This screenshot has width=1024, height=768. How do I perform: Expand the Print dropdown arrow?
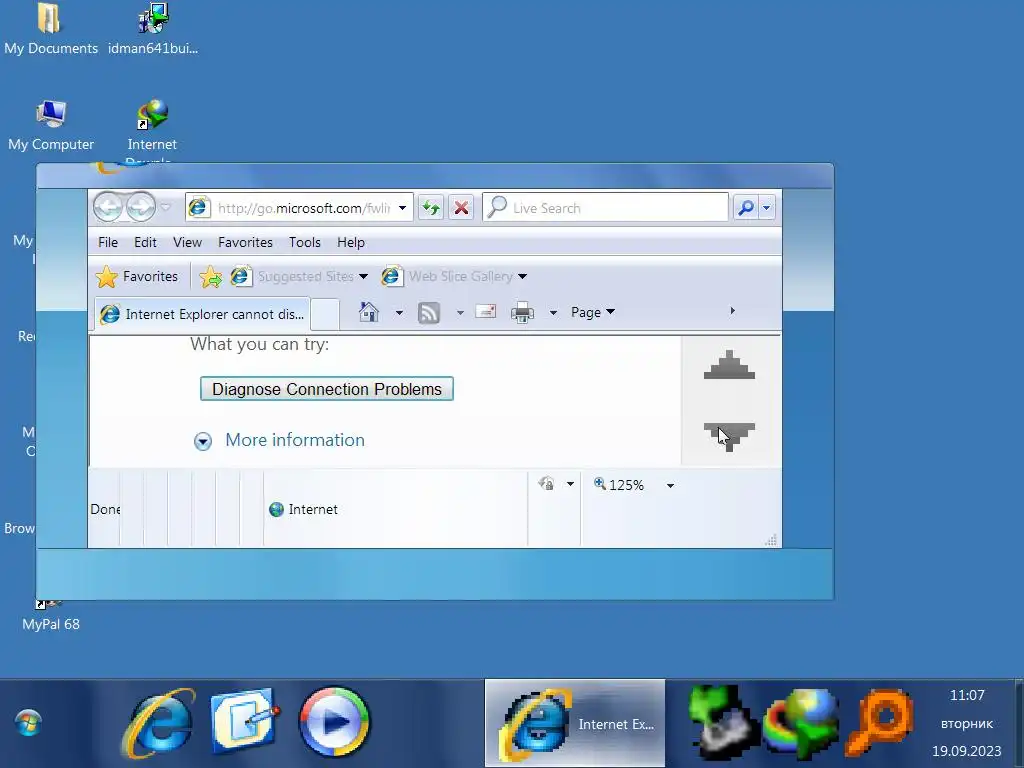[x=553, y=313]
